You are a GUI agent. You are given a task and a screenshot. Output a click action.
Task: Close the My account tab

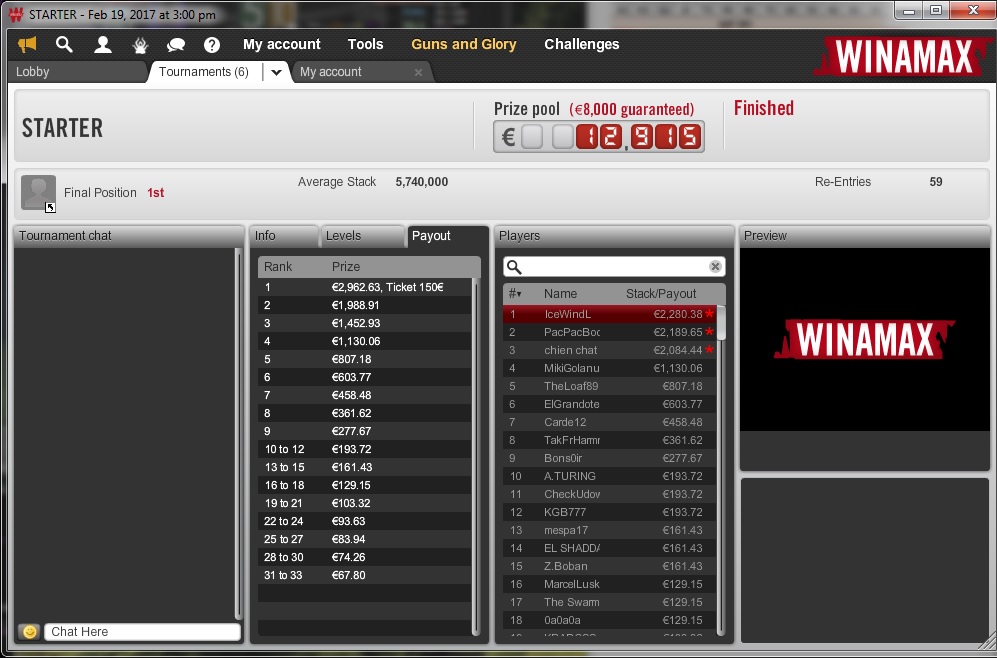tap(418, 72)
